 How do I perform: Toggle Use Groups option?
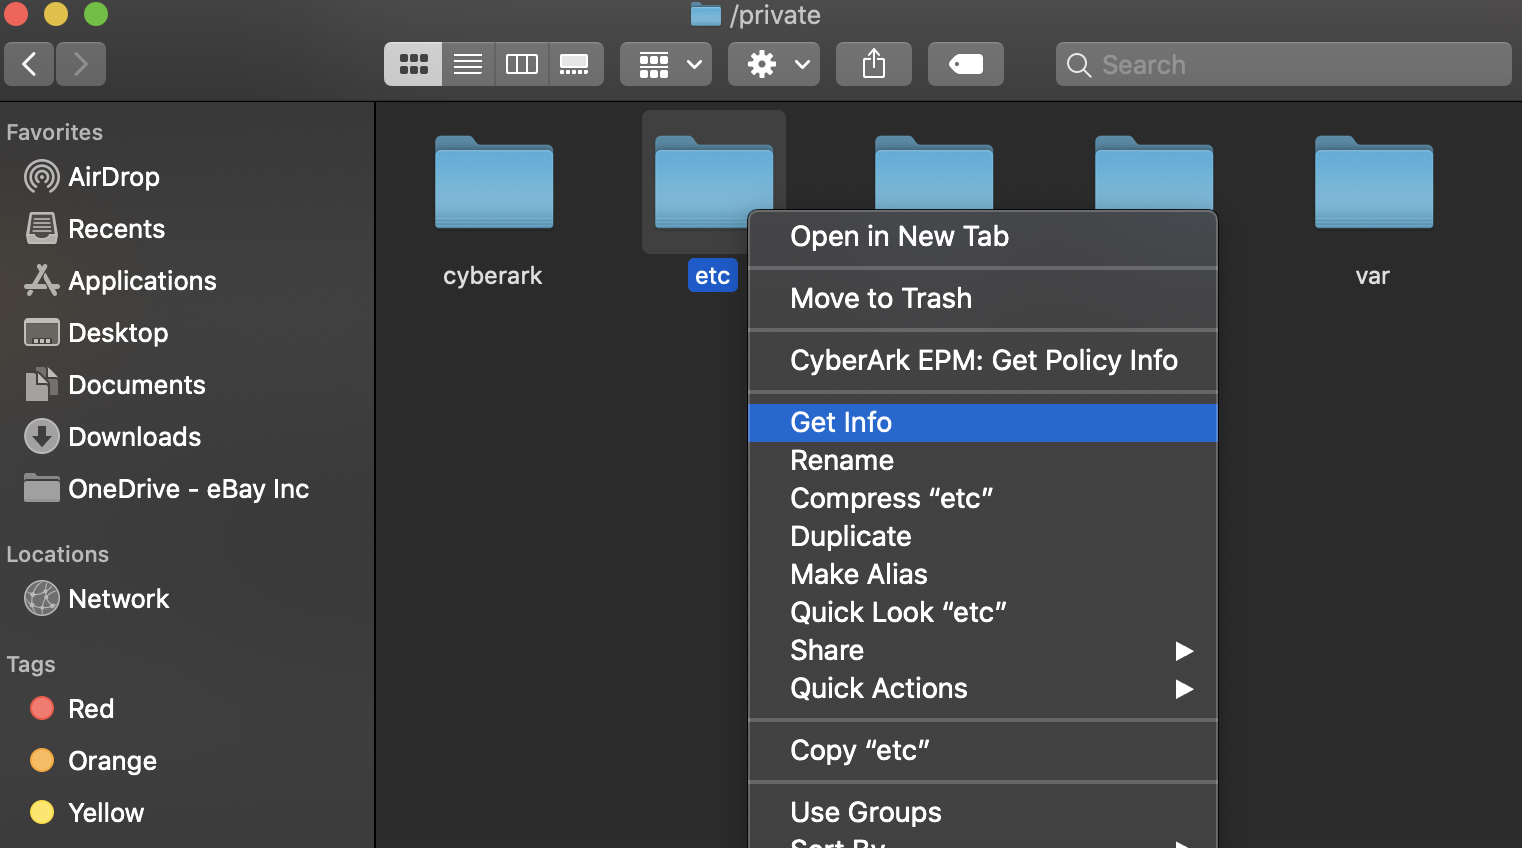click(983, 813)
